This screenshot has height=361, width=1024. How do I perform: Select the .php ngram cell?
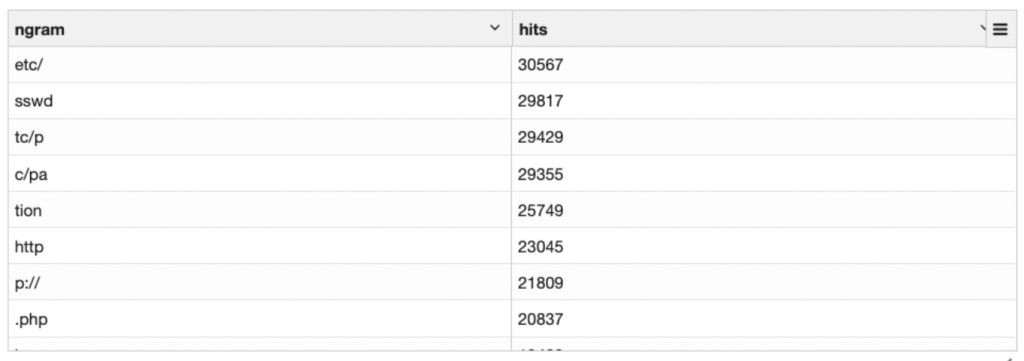(260, 319)
